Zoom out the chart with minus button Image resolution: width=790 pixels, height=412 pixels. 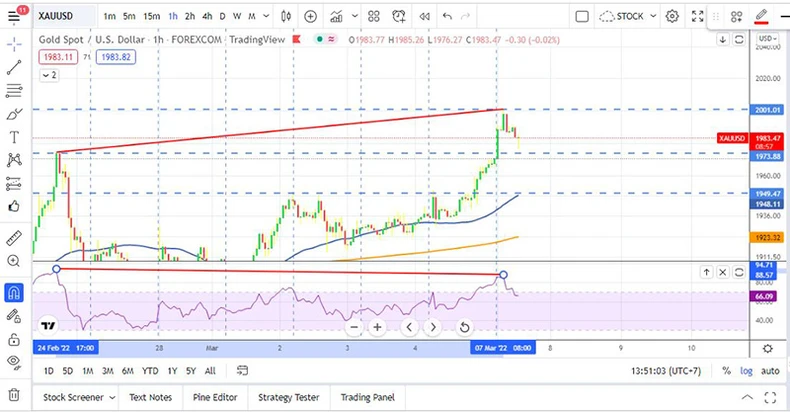[x=354, y=327]
